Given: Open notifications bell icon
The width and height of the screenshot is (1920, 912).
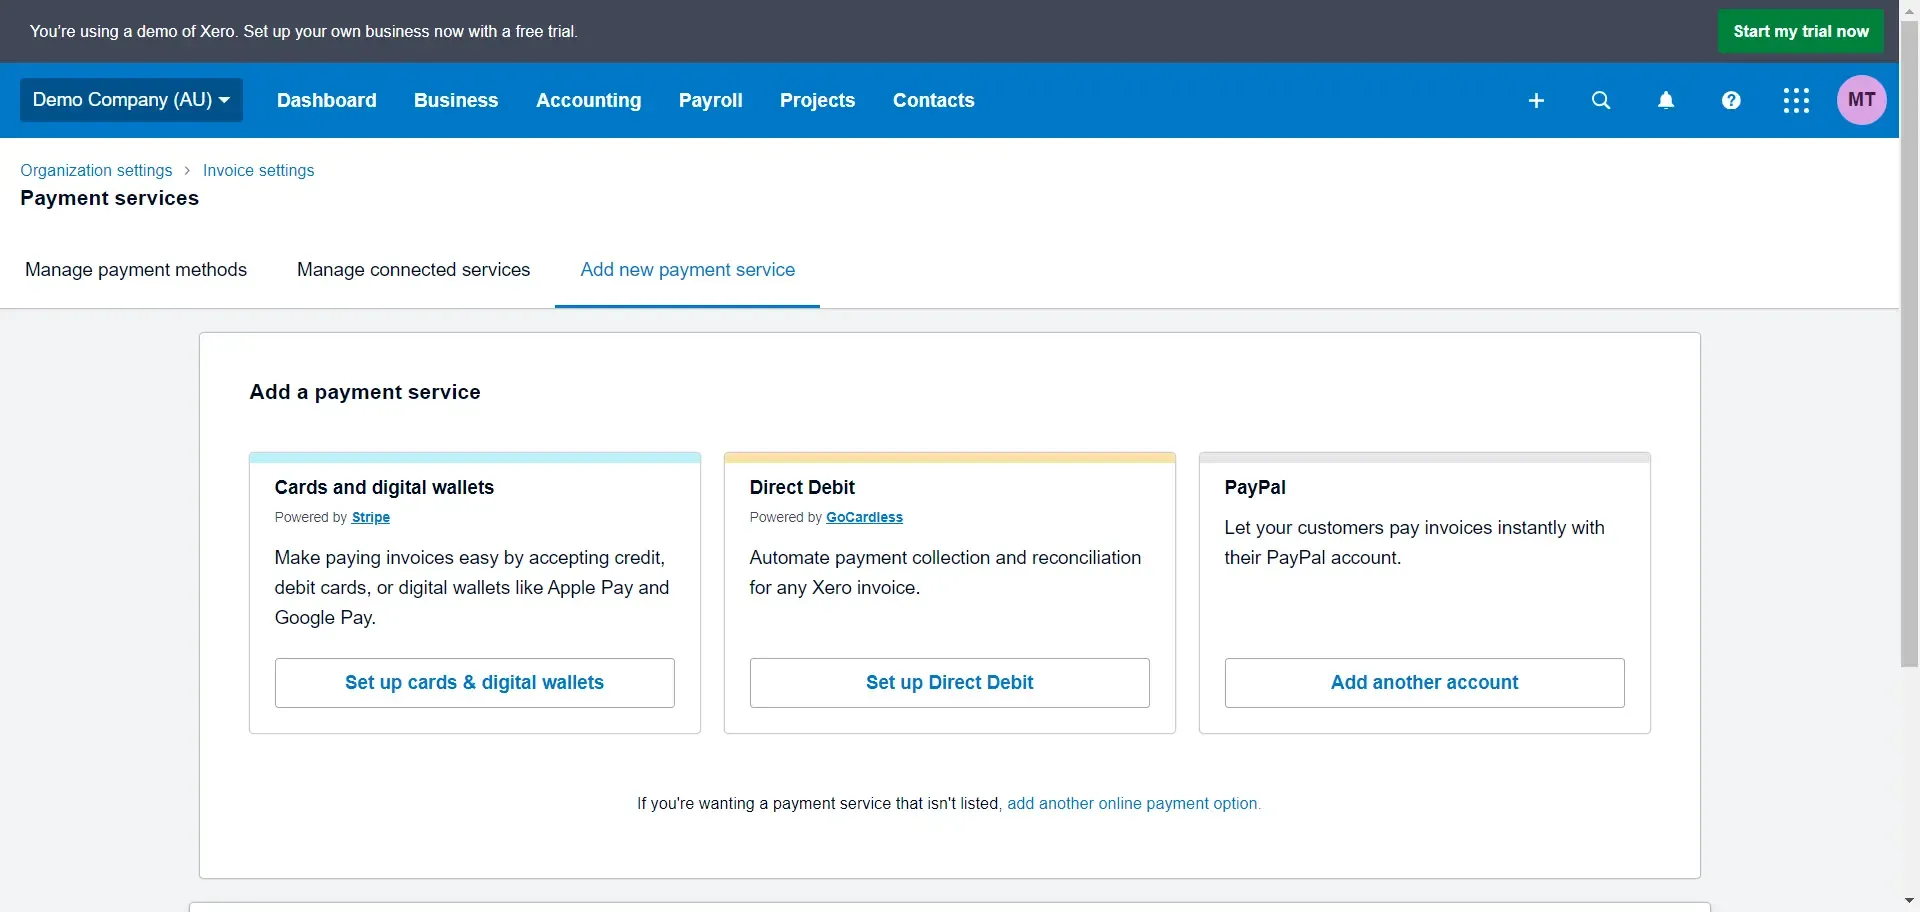Looking at the screenshot, I should click(1666, 100).
